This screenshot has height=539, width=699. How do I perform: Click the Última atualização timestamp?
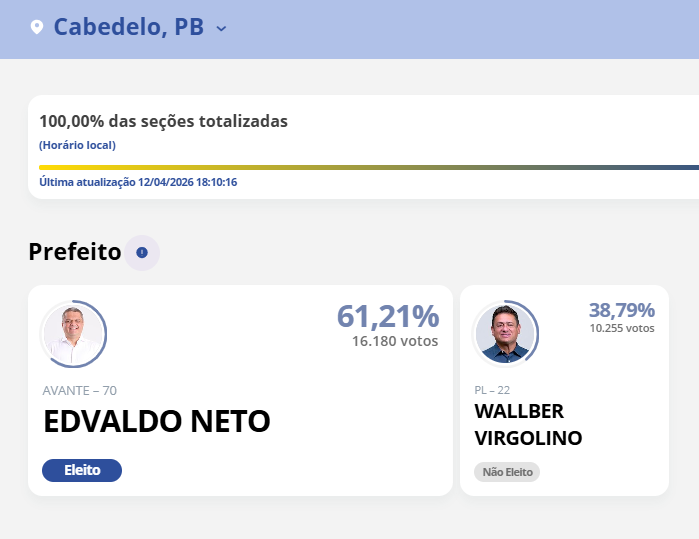(x=138, y=182)
